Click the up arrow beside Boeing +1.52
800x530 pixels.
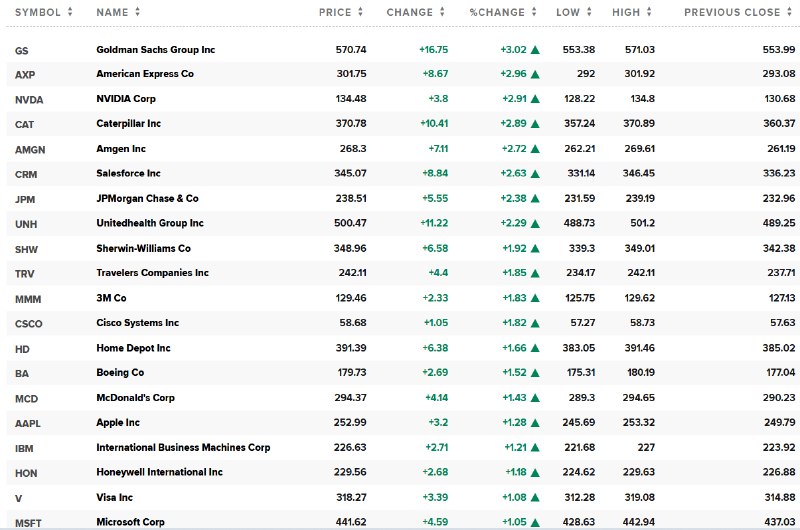(535, 373)
